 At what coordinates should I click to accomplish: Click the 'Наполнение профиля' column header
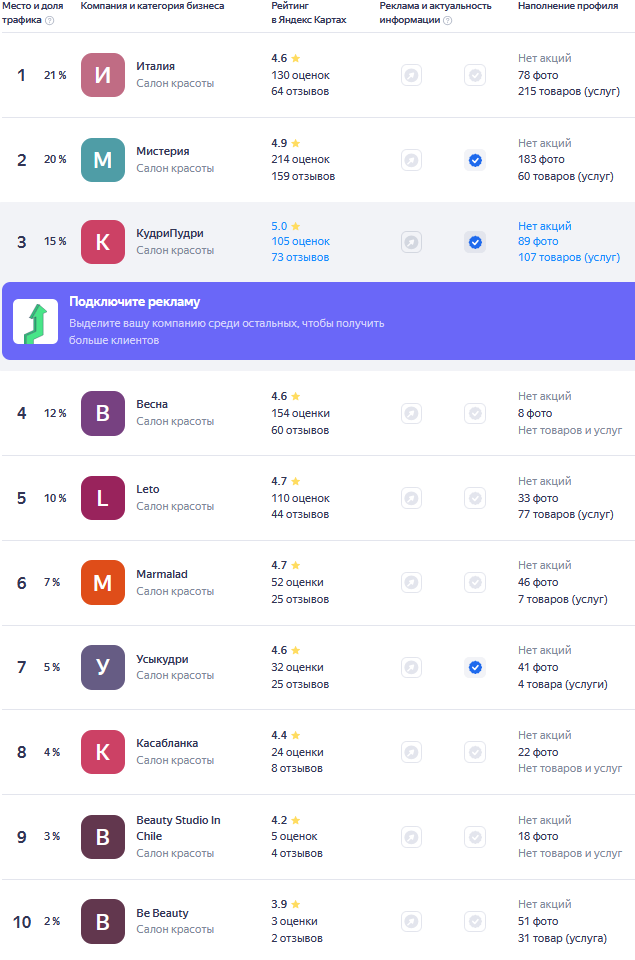click(568, 6)
